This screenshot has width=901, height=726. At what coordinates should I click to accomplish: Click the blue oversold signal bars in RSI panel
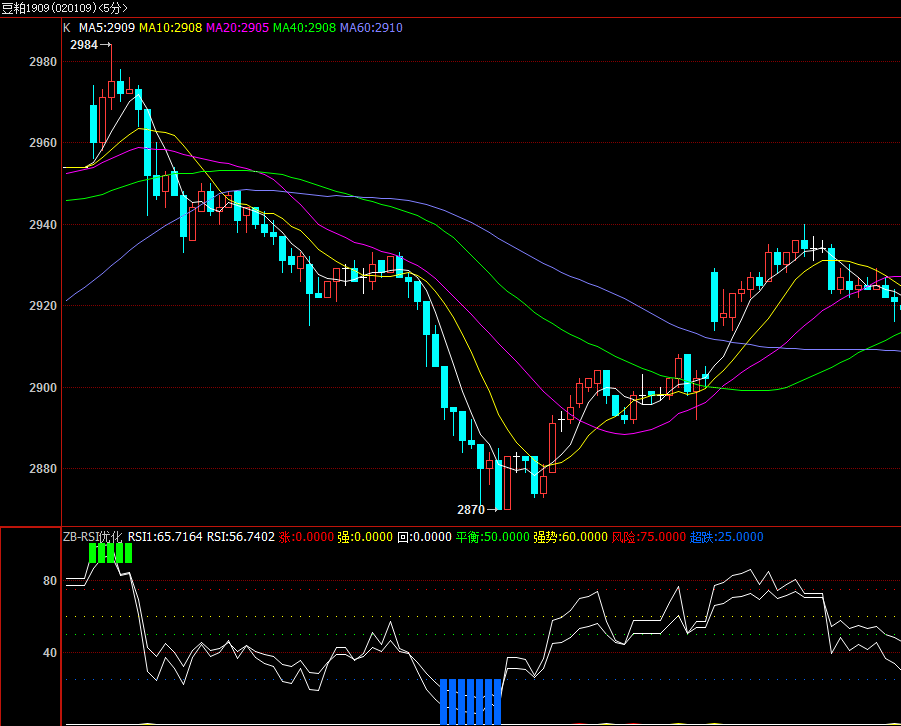click(x=470, y=701)
